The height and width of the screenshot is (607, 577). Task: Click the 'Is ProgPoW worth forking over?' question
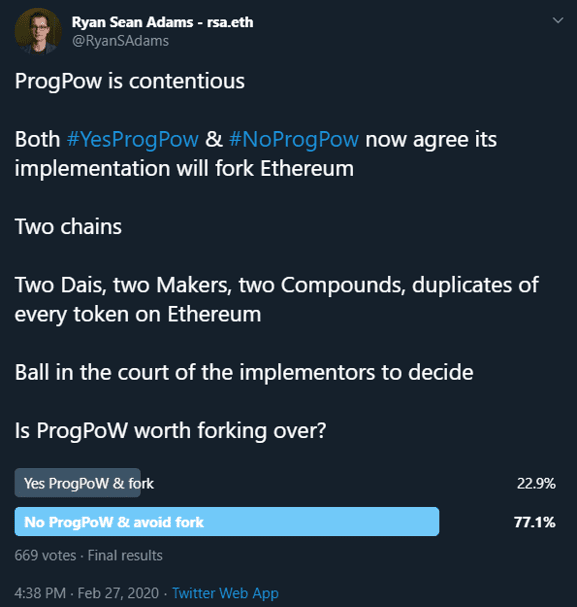[171, 430]
